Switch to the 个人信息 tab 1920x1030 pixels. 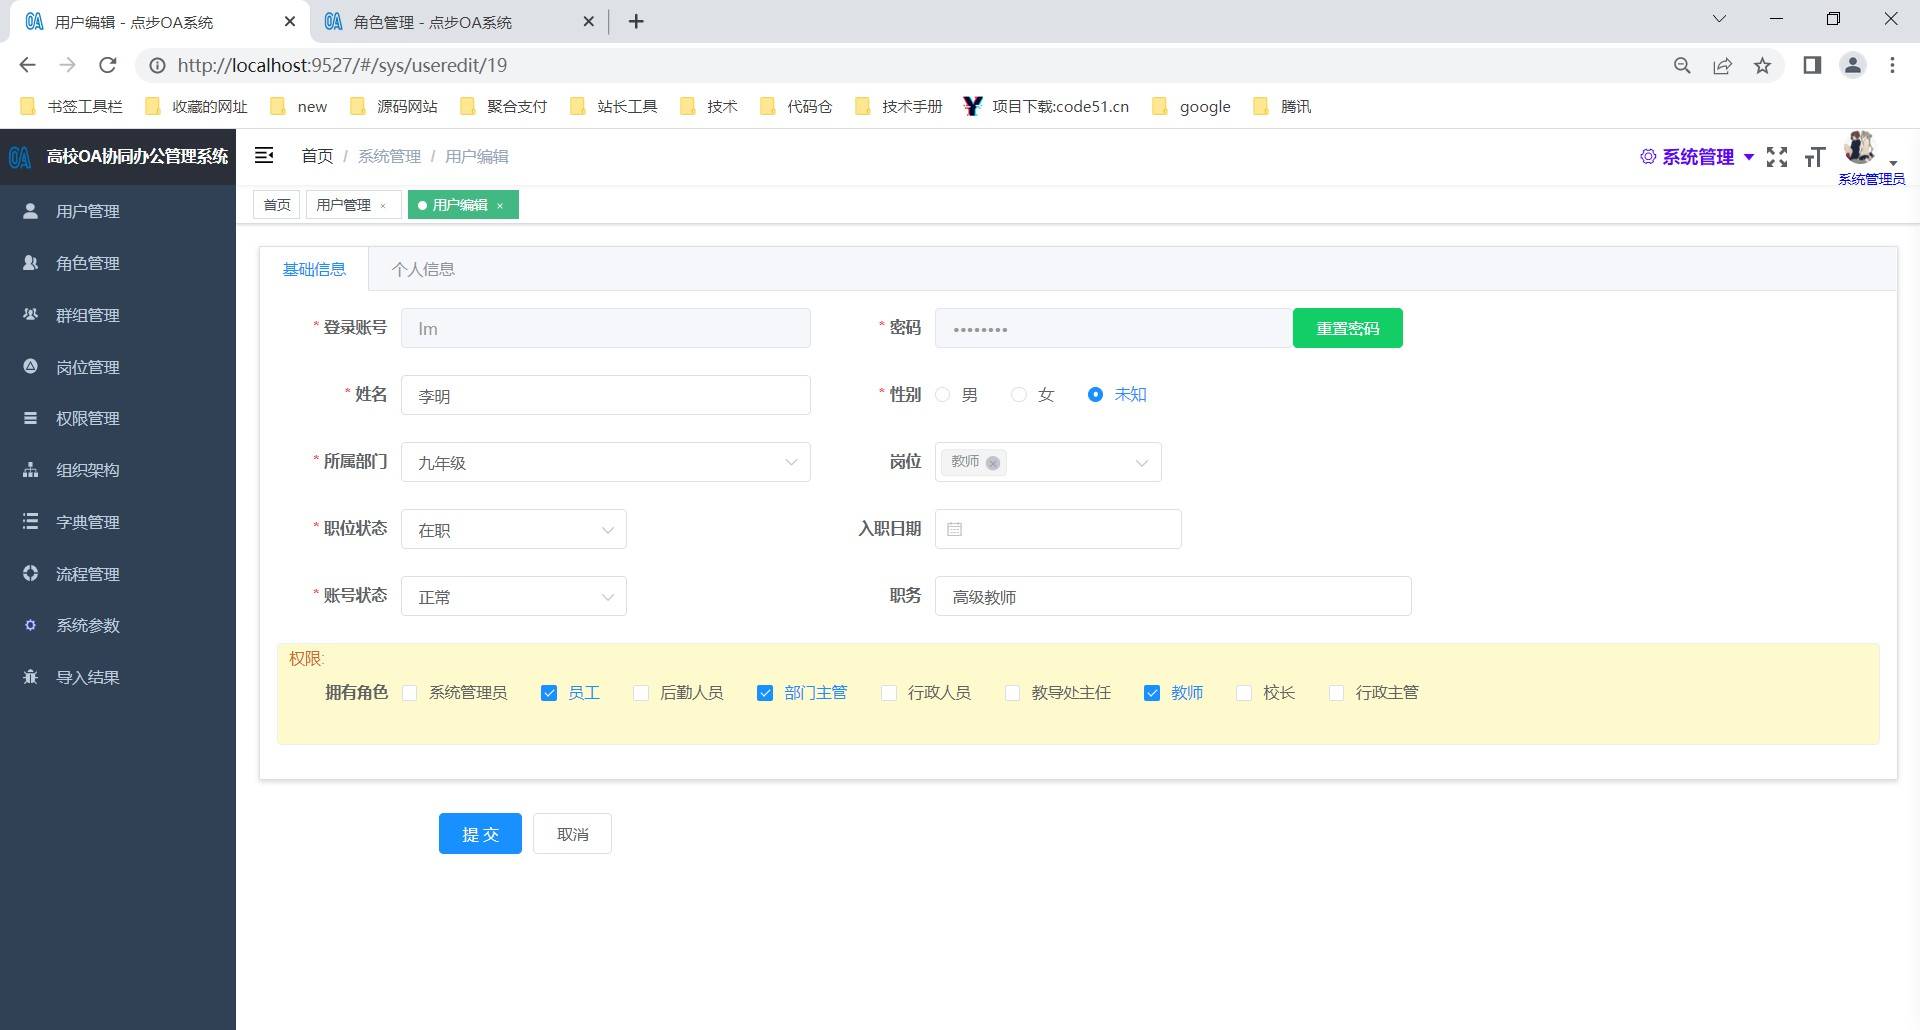pos(423,269)
